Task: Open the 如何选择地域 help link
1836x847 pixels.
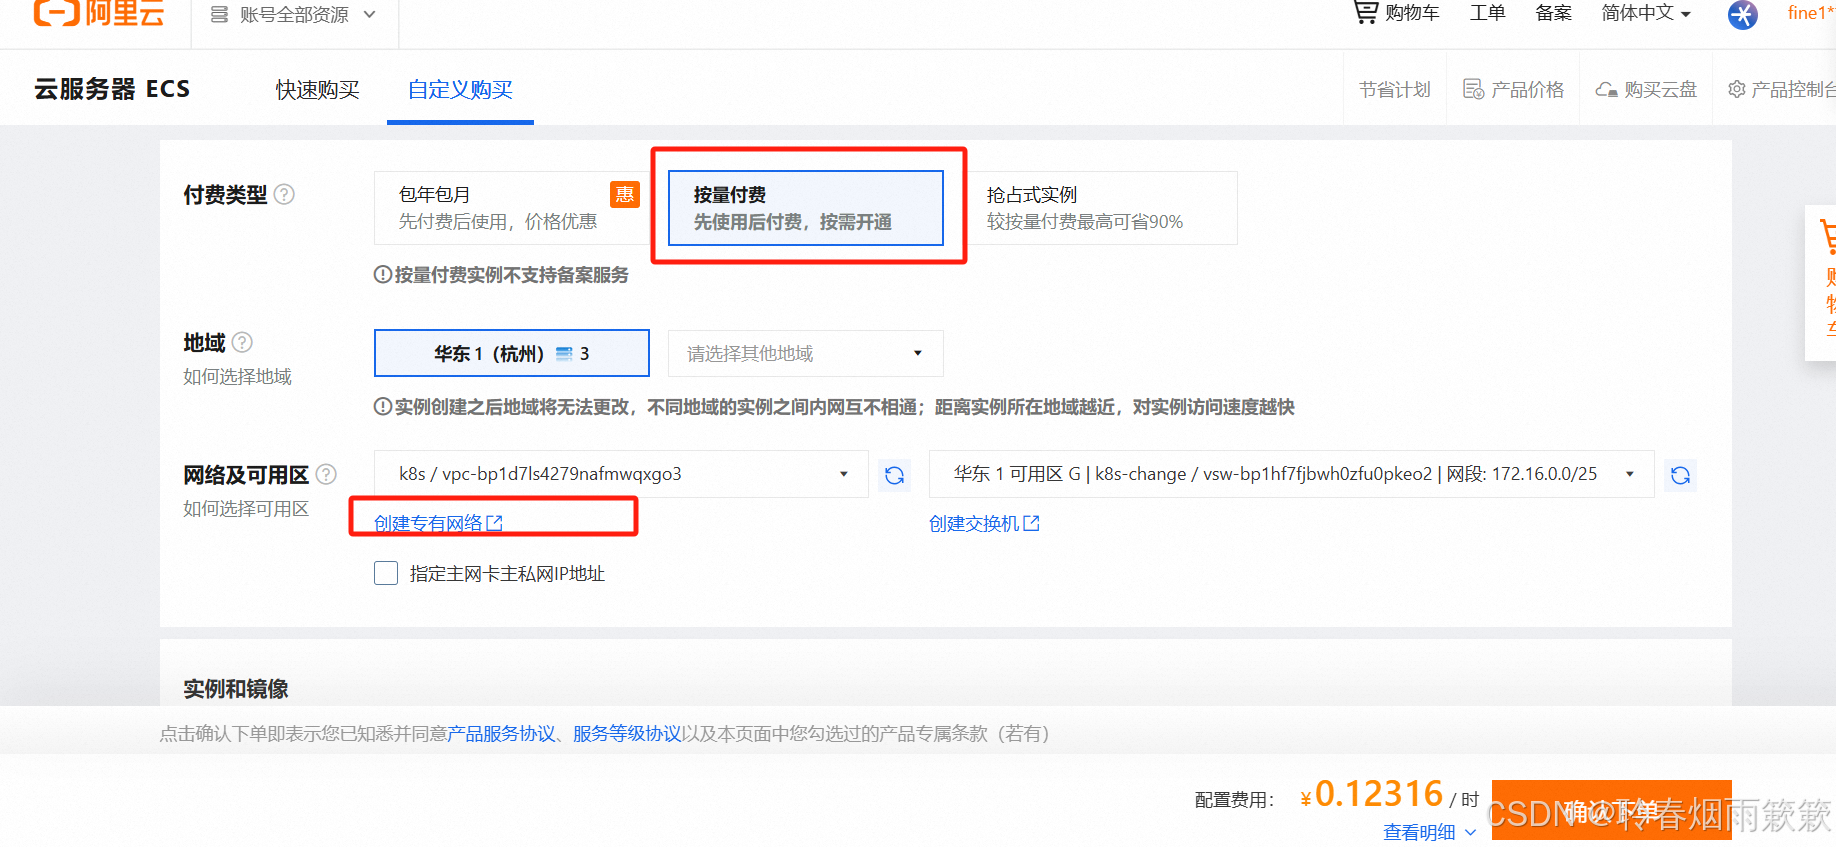Action: click(x=237, y=377)
